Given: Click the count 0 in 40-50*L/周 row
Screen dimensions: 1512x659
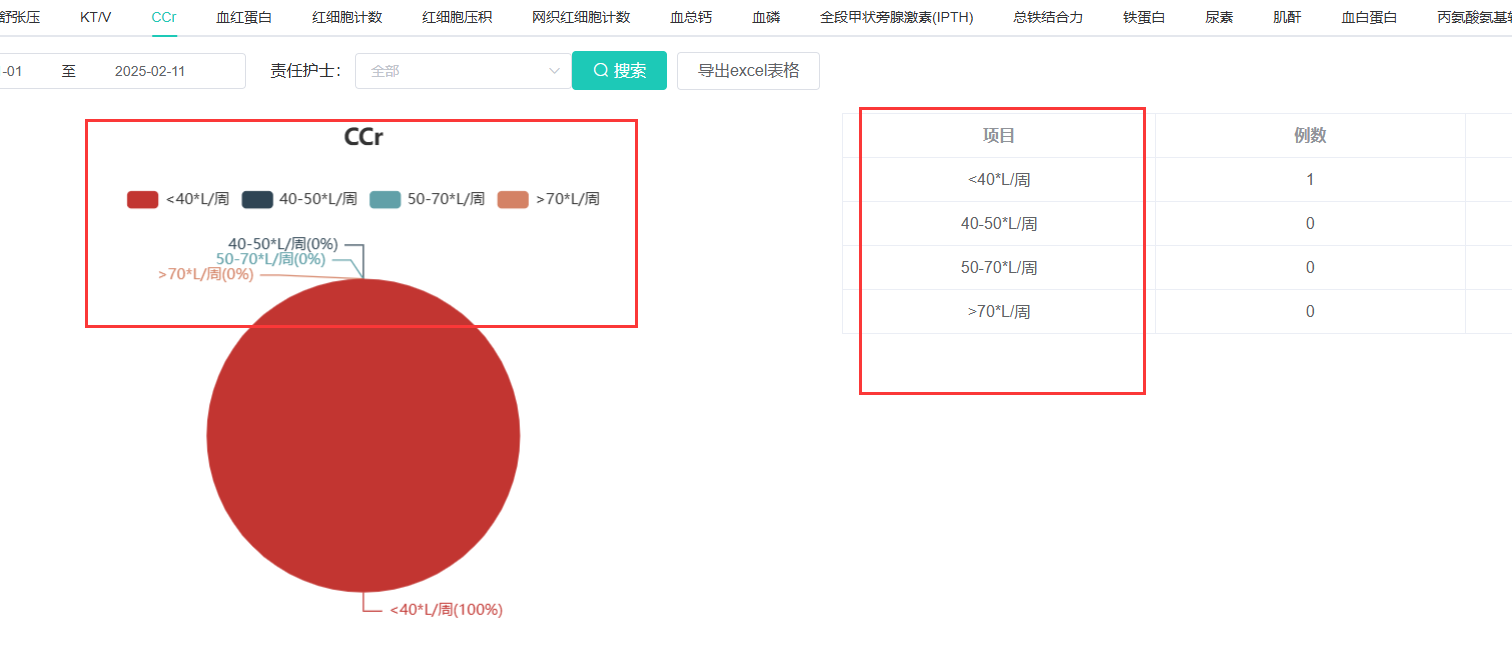Looking at the screenshot, I should click(x=1310, y=224).
